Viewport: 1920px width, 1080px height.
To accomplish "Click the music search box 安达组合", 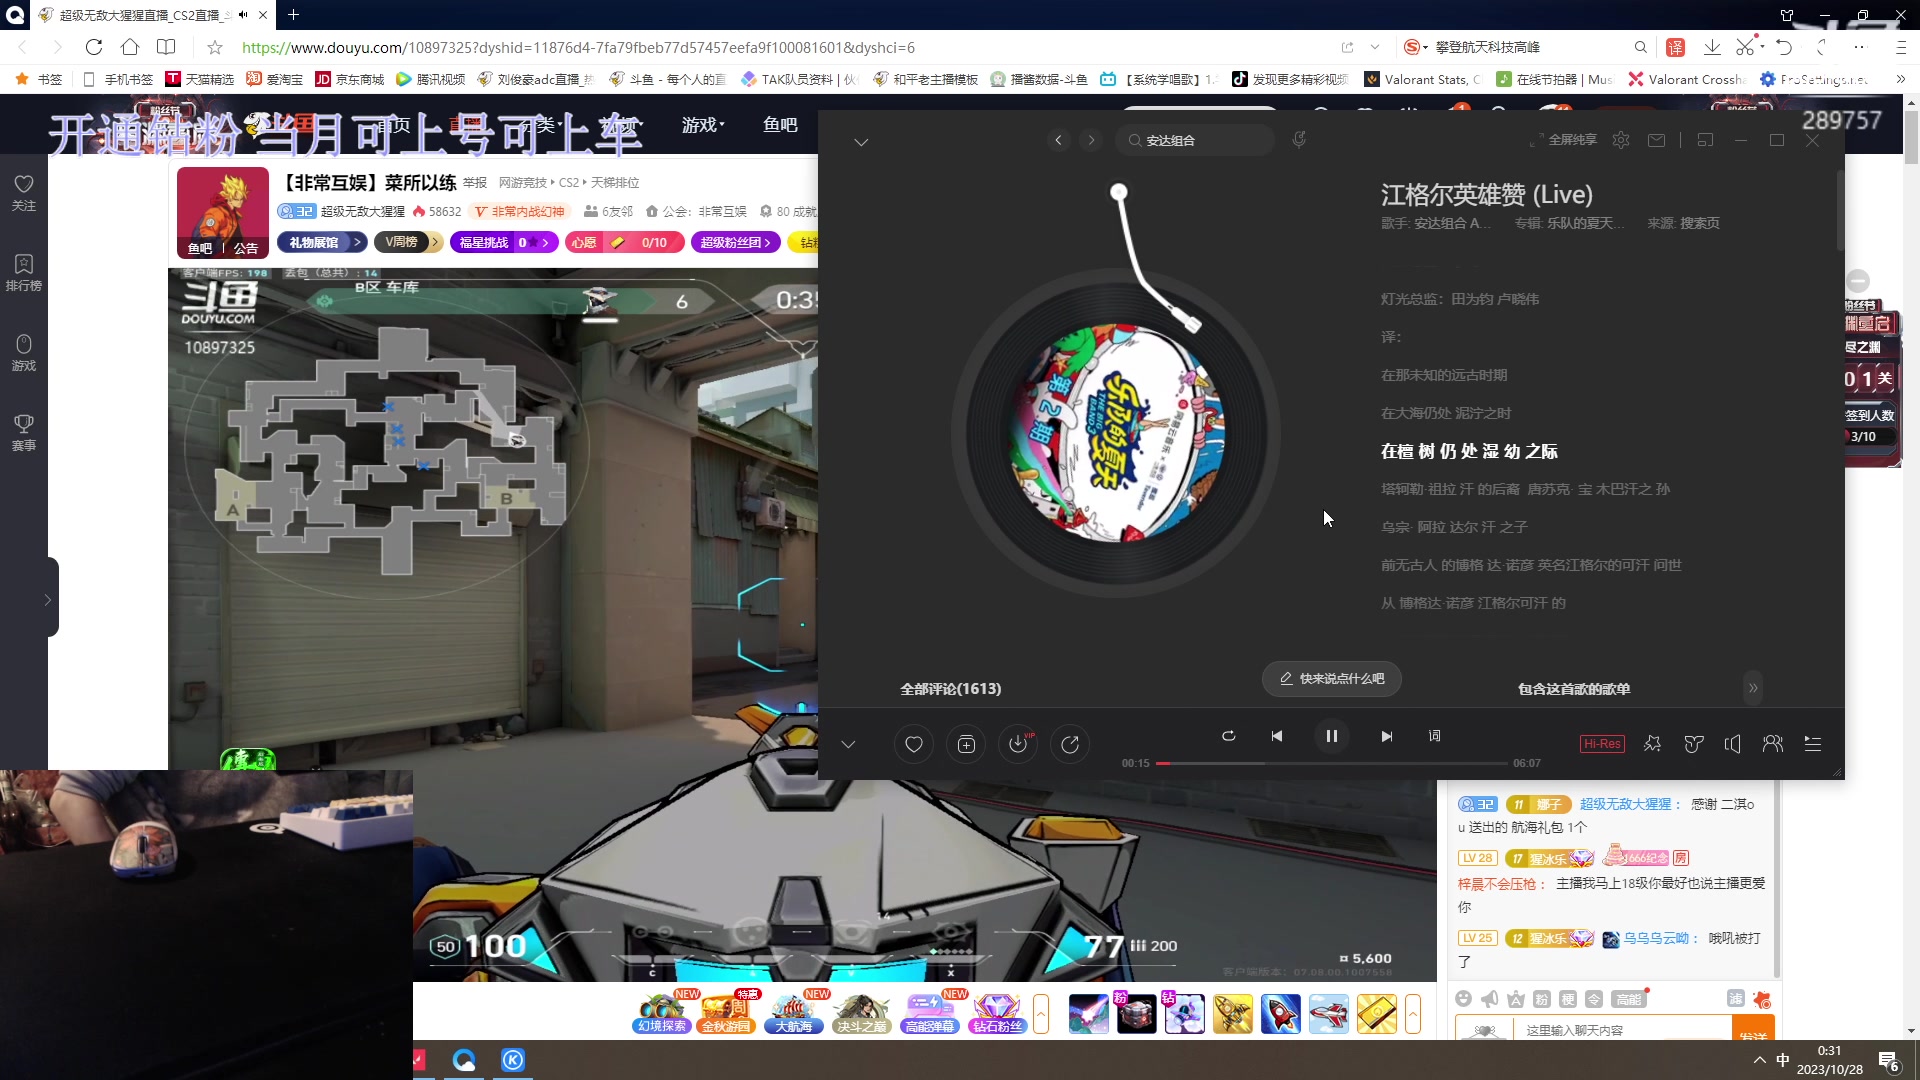I will pyautogui.click(x=1197, y=140).
